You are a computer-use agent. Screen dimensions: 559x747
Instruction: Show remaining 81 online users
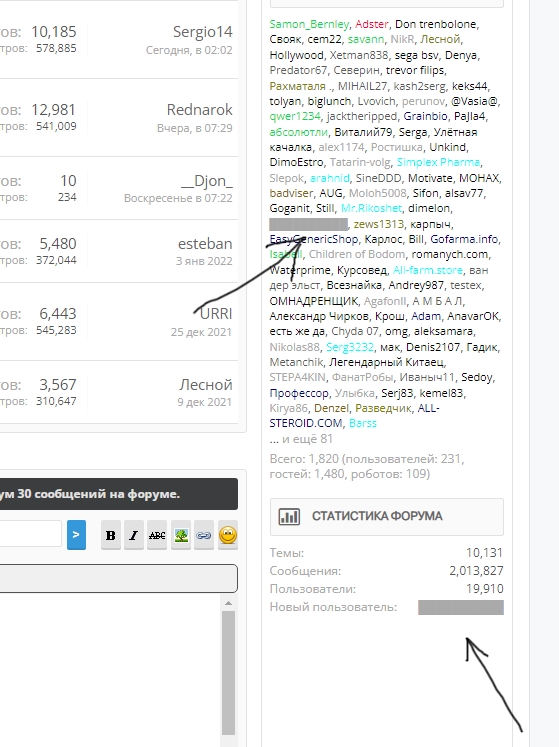(301, 439)
